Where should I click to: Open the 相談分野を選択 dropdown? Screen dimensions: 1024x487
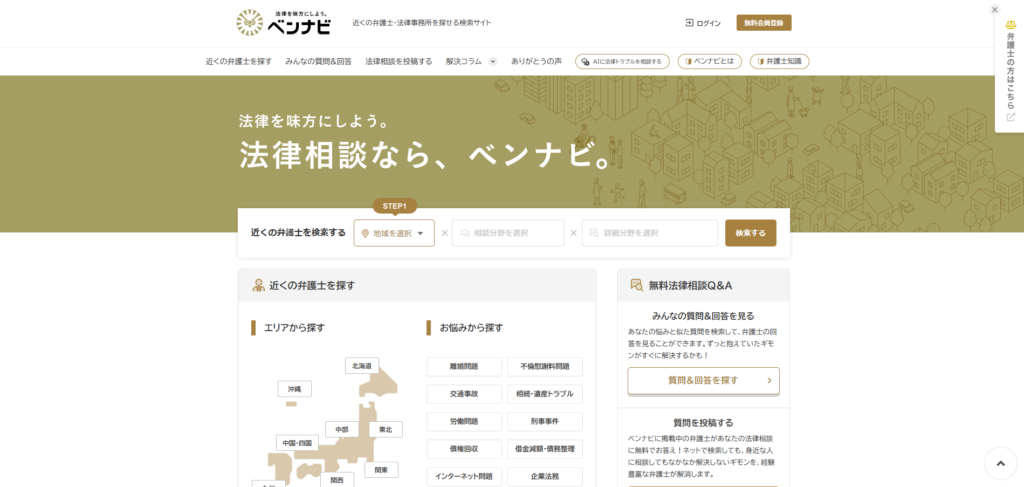tap(507, 233)
